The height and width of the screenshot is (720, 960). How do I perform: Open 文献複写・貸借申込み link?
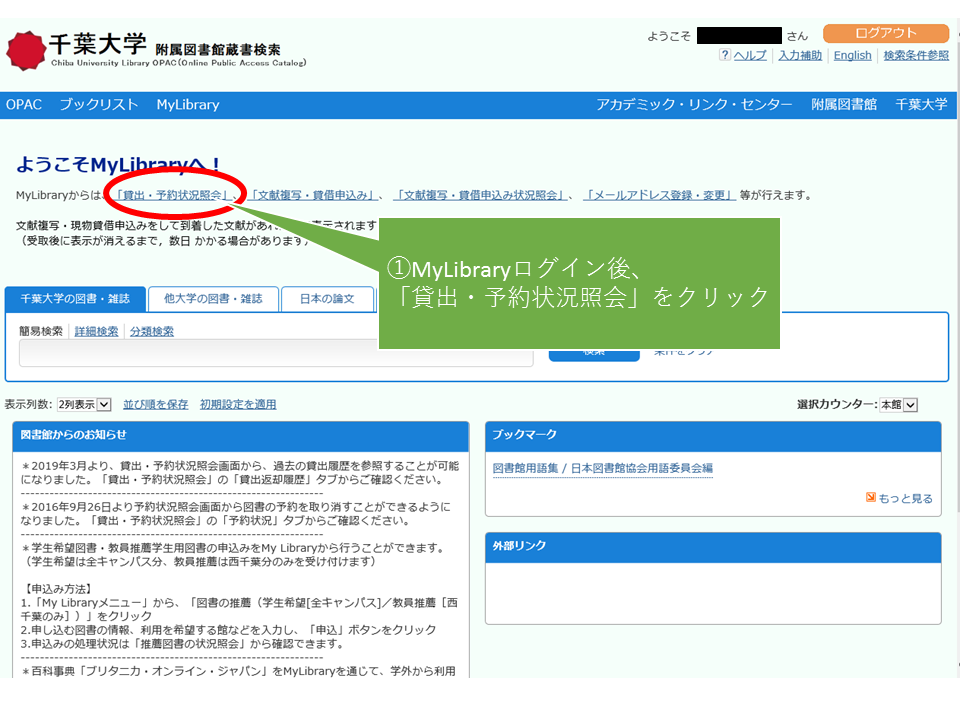(x=313, y=195)
